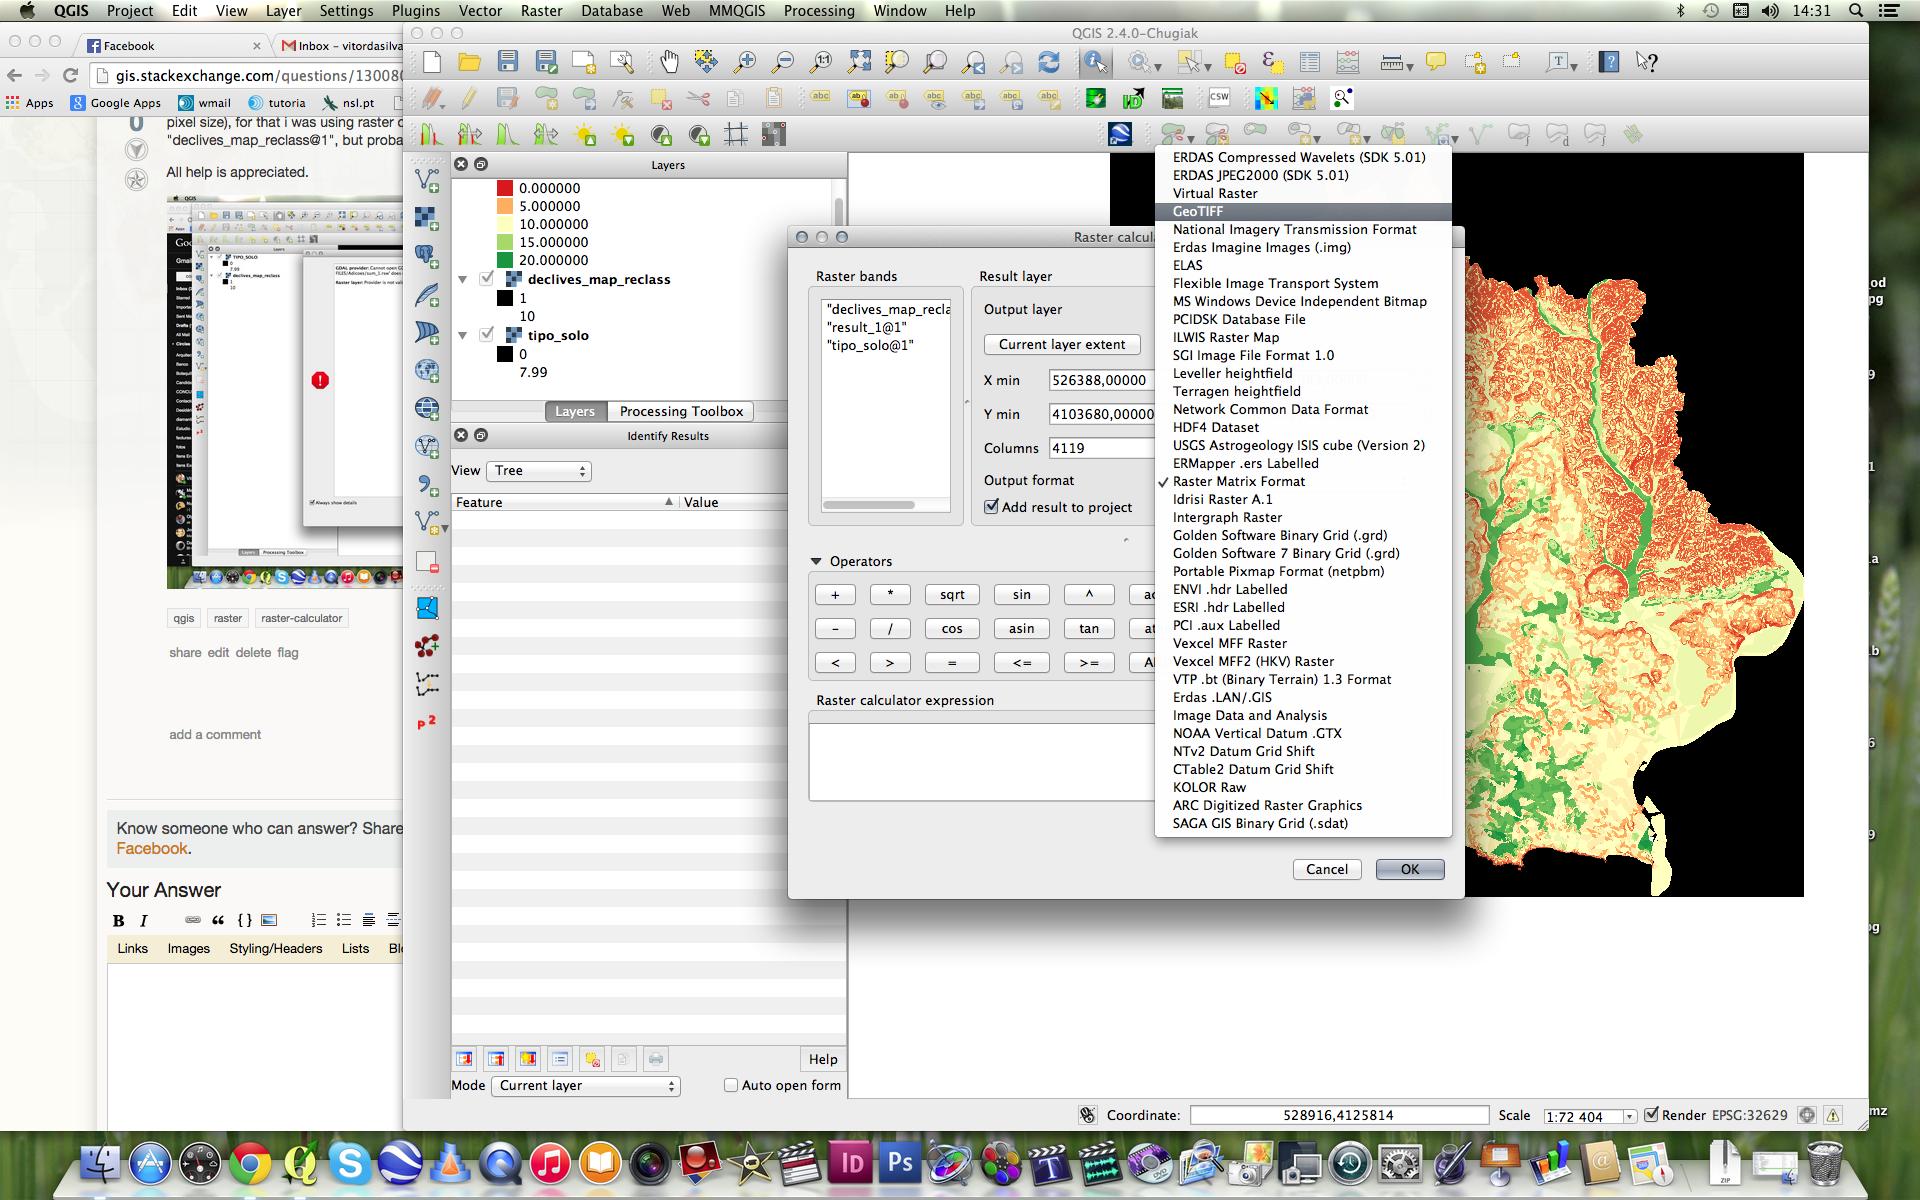Image resolution: width=1920 pixels, height=1200 pixels.
Task: Switch to the Processing Toolbox tab
Action: click(681, 411)
